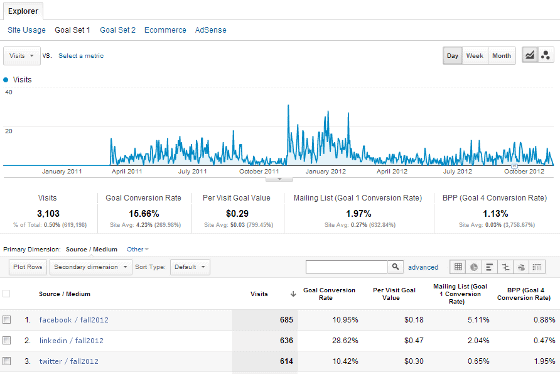Select the term cloud view icon
Image resolution: width=560 pixels, height=374 pixels.
click(x=521, y=267)
